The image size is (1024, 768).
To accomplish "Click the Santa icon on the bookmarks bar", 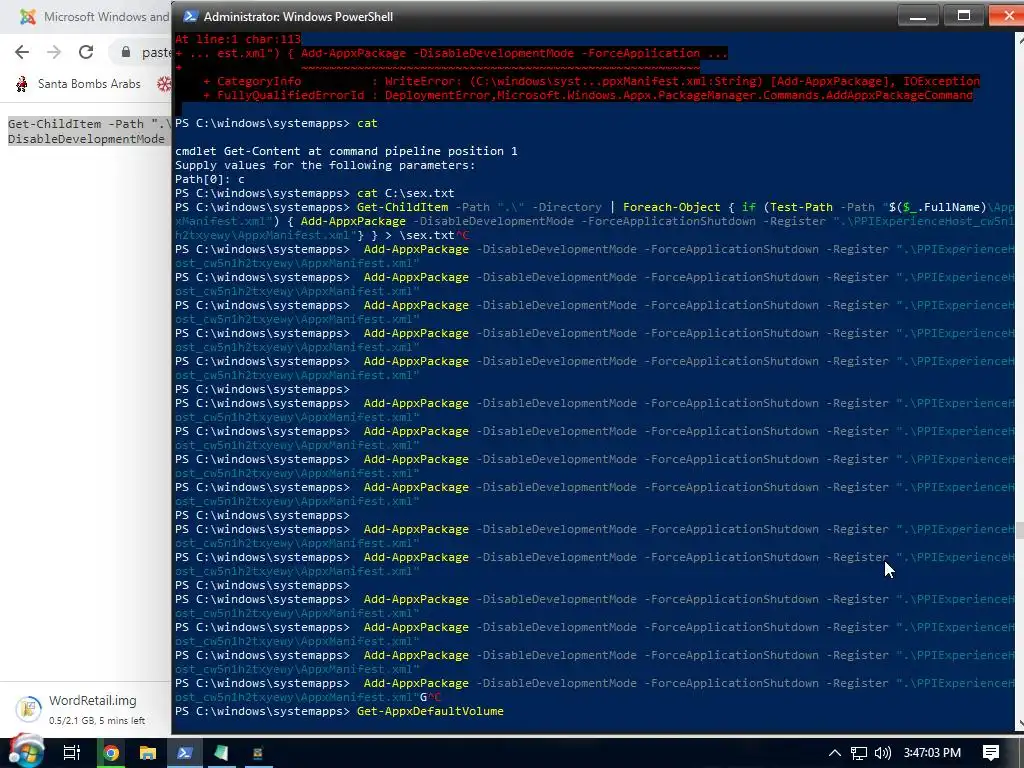I will pyautogui.click(x=22, y=84).
